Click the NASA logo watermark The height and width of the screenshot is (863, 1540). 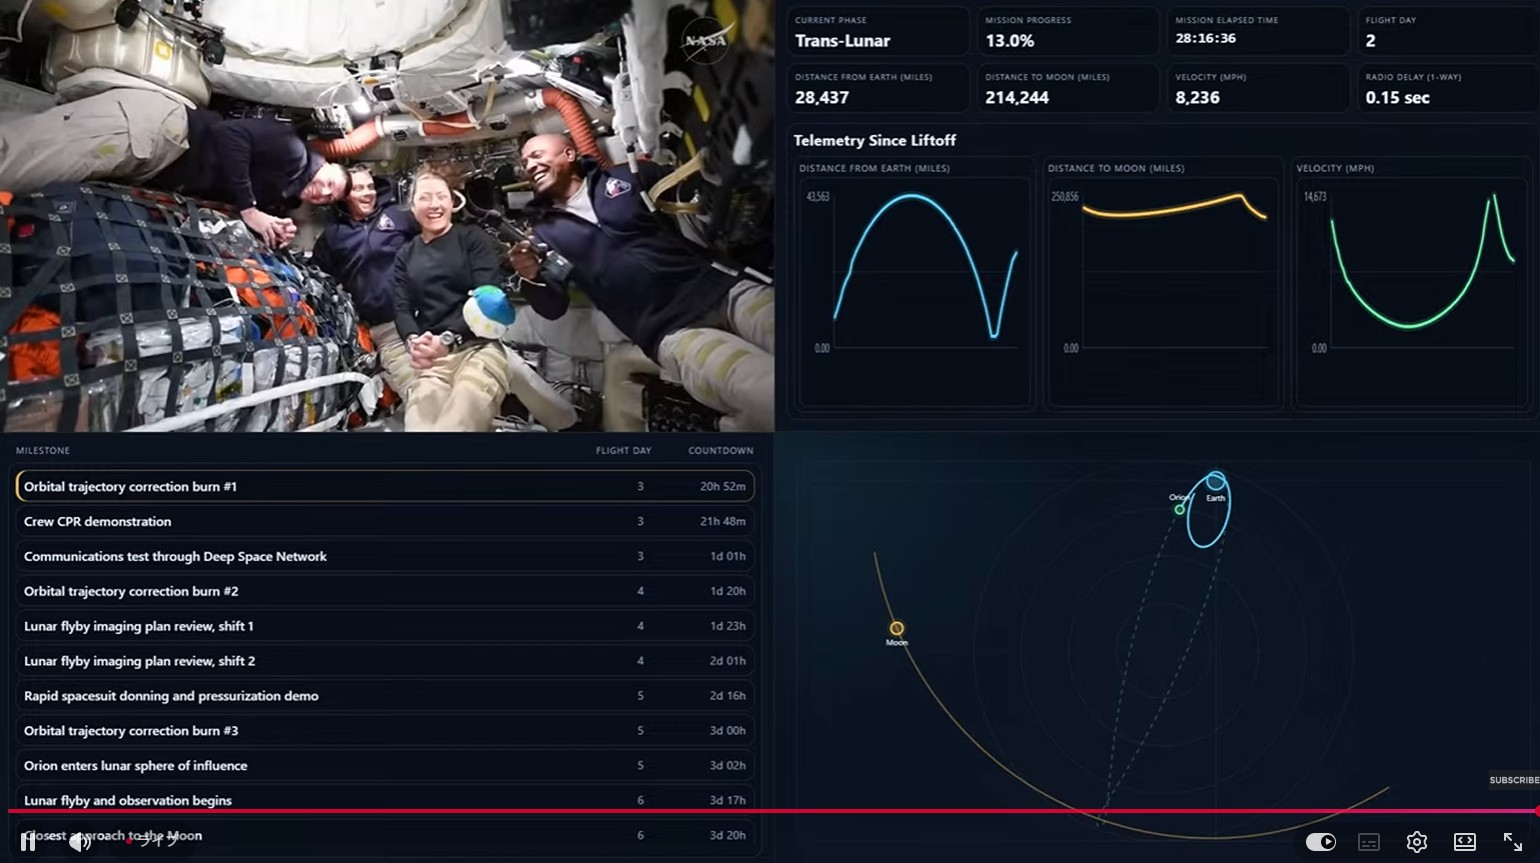pyautogui.click(x=706, y=42)
